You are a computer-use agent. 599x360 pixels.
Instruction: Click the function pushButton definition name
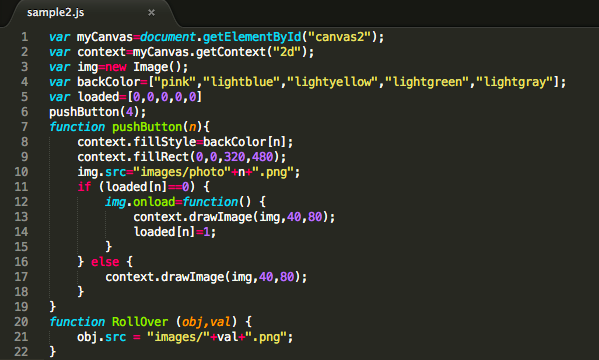point(147,127)
